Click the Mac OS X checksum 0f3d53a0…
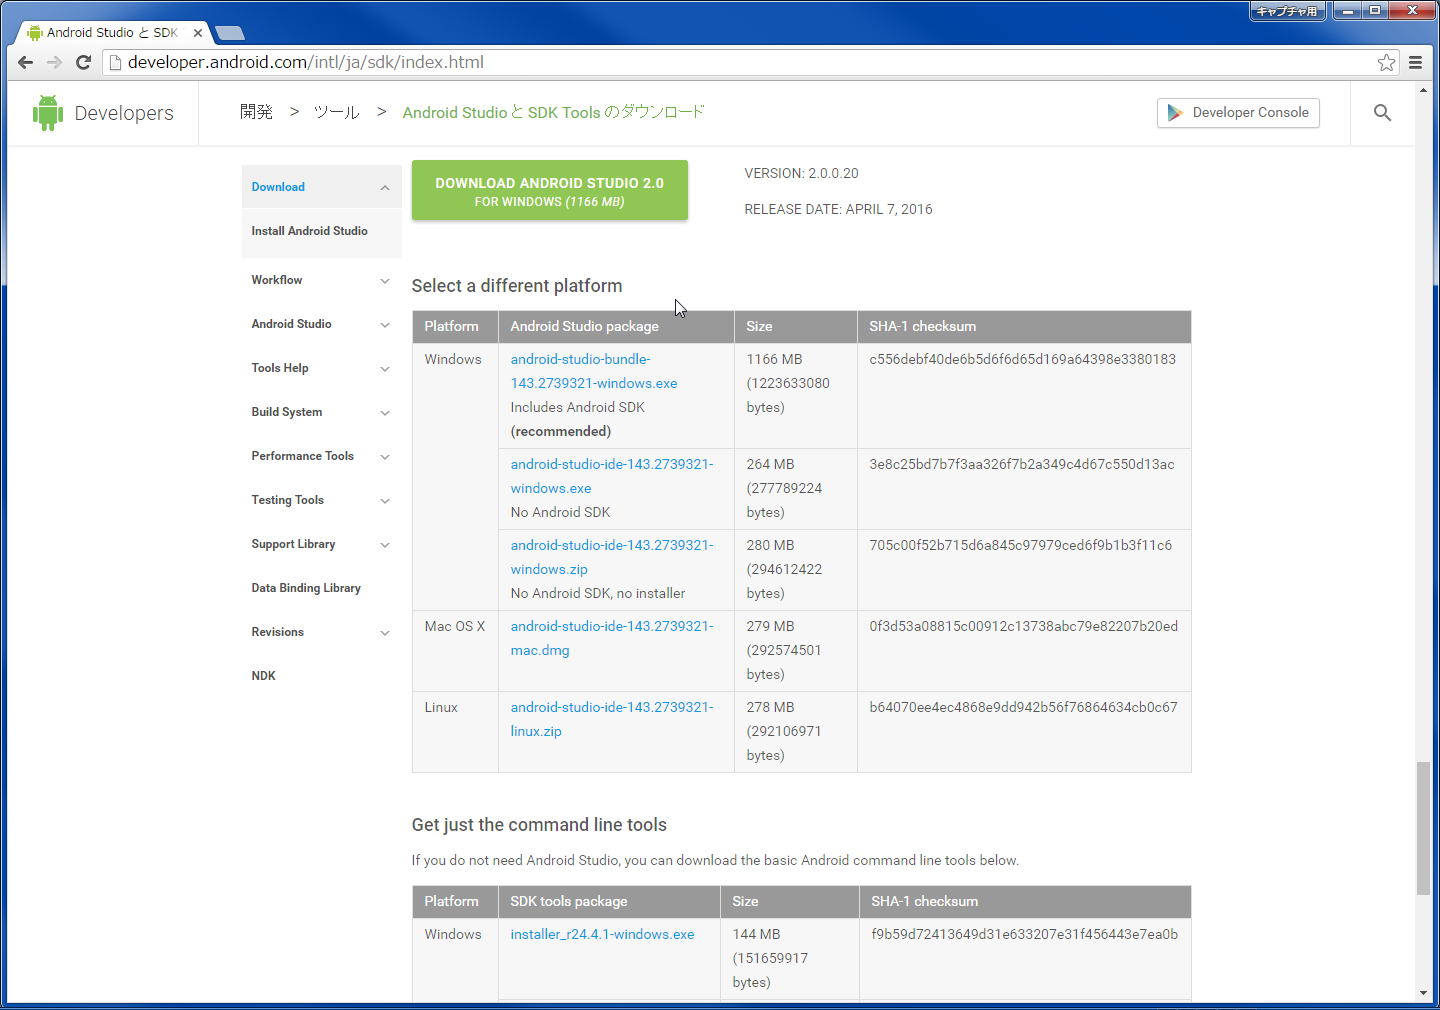Image resolution: width=1440 pixels, height=1010 pixels. (1024, 626)
